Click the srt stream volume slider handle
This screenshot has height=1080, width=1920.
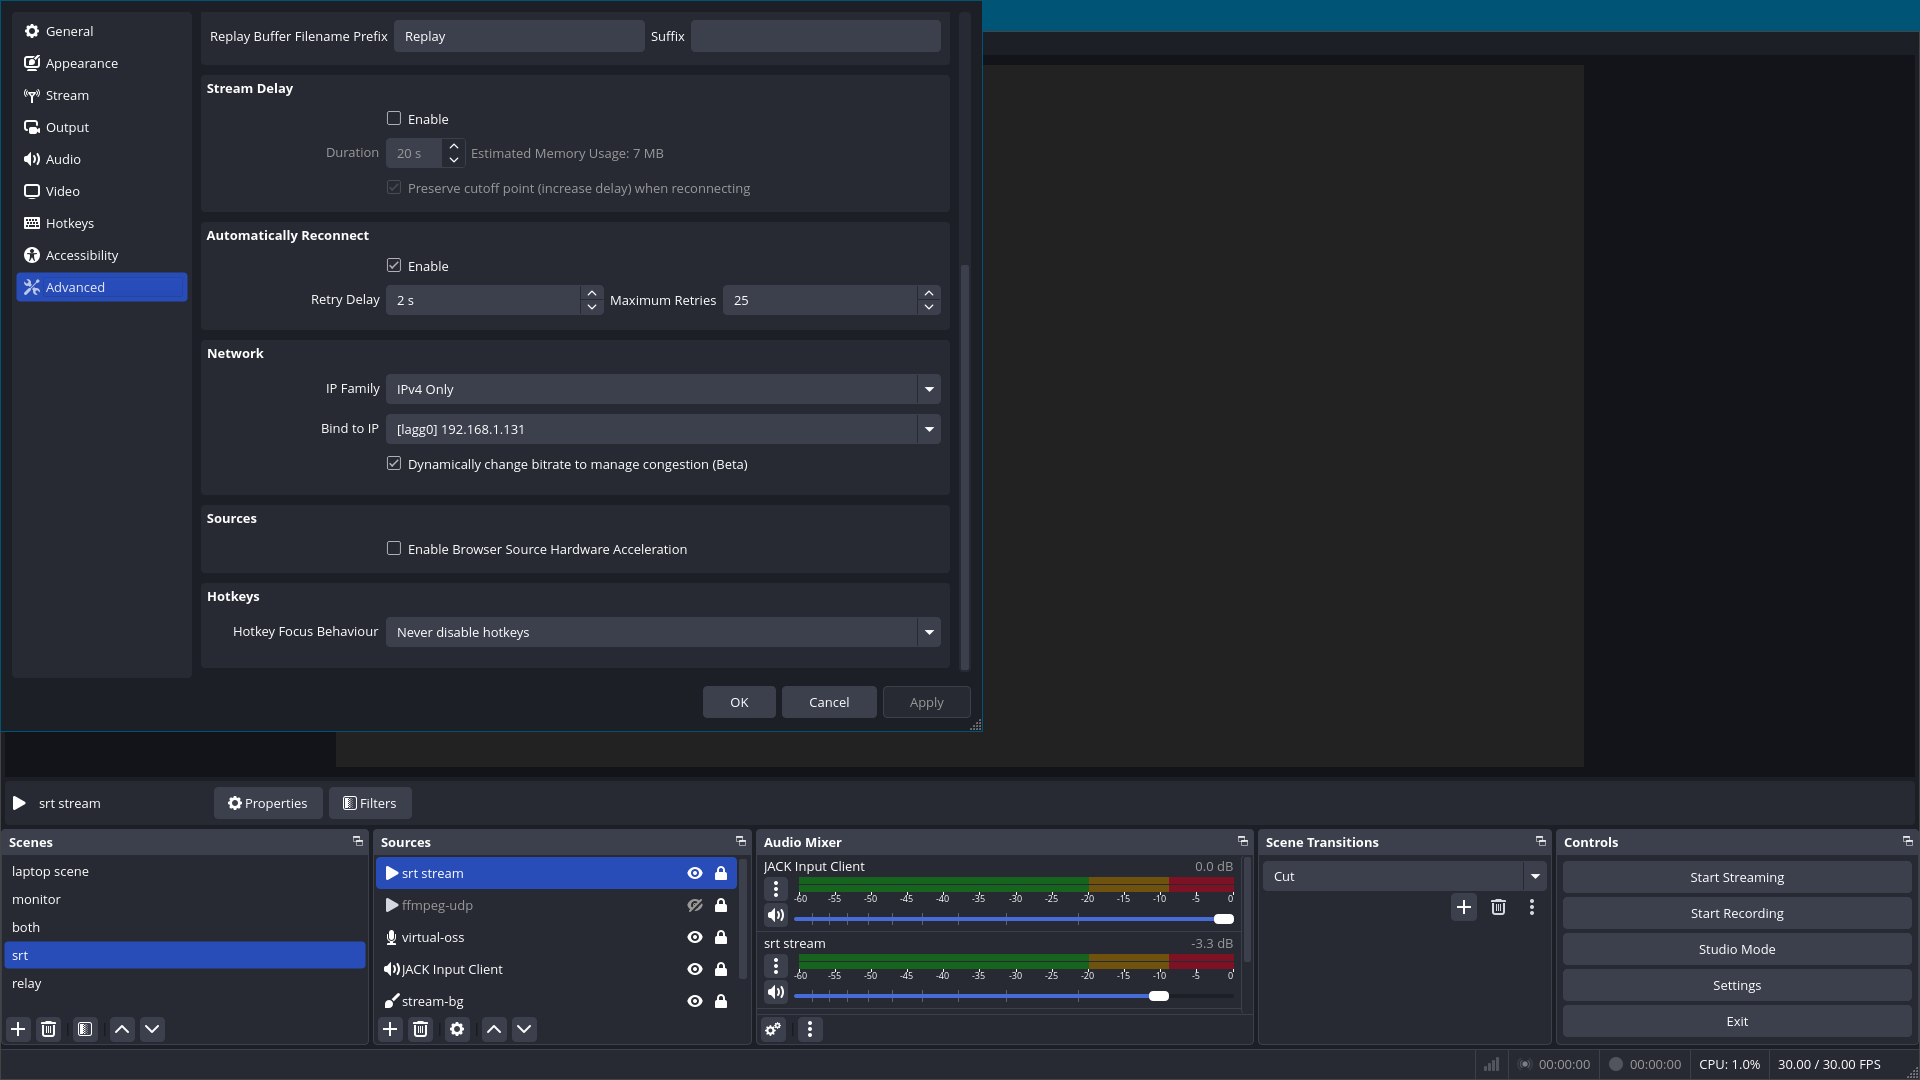tap(1159, 996)
